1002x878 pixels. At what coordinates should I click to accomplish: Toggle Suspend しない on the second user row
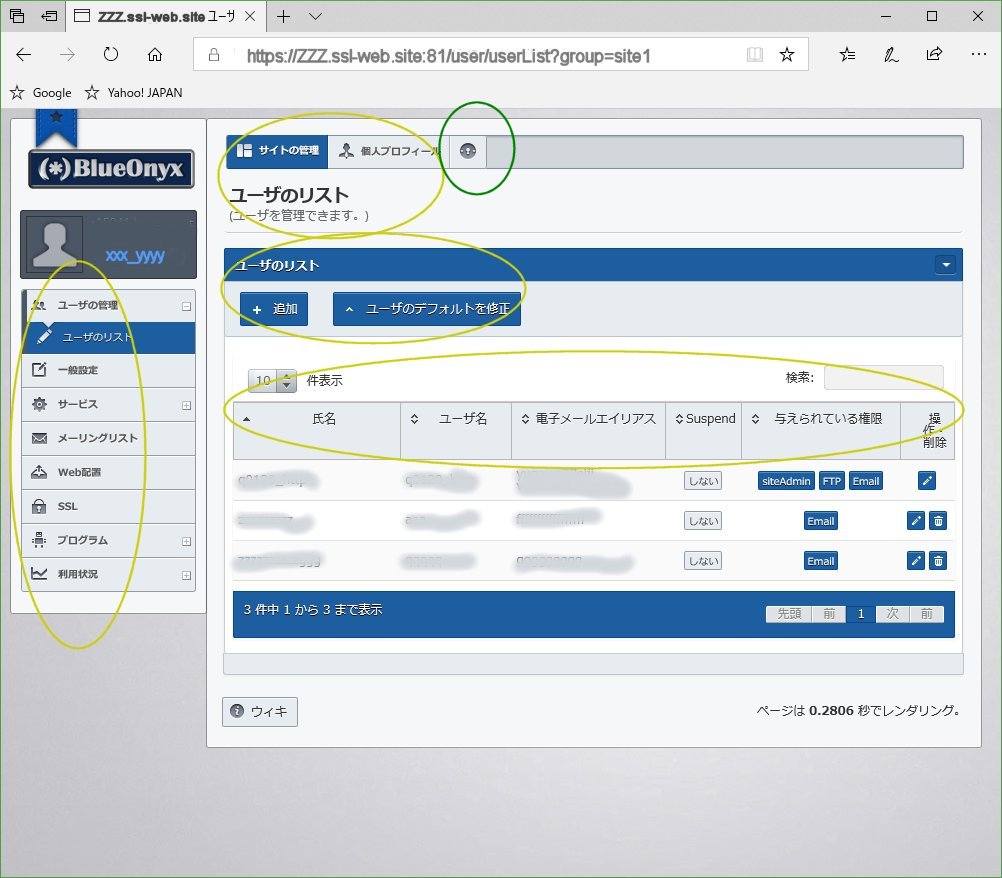coord(702,520)
